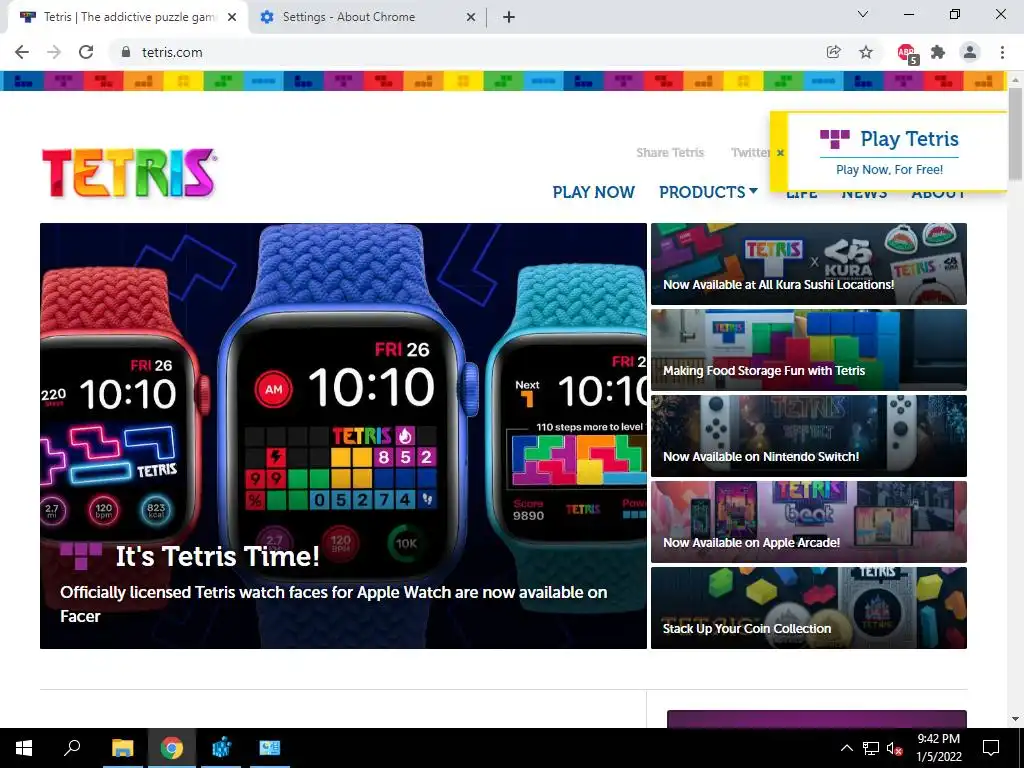
Task: Click Play Now, For Free! link
Action: coord(889,170)
